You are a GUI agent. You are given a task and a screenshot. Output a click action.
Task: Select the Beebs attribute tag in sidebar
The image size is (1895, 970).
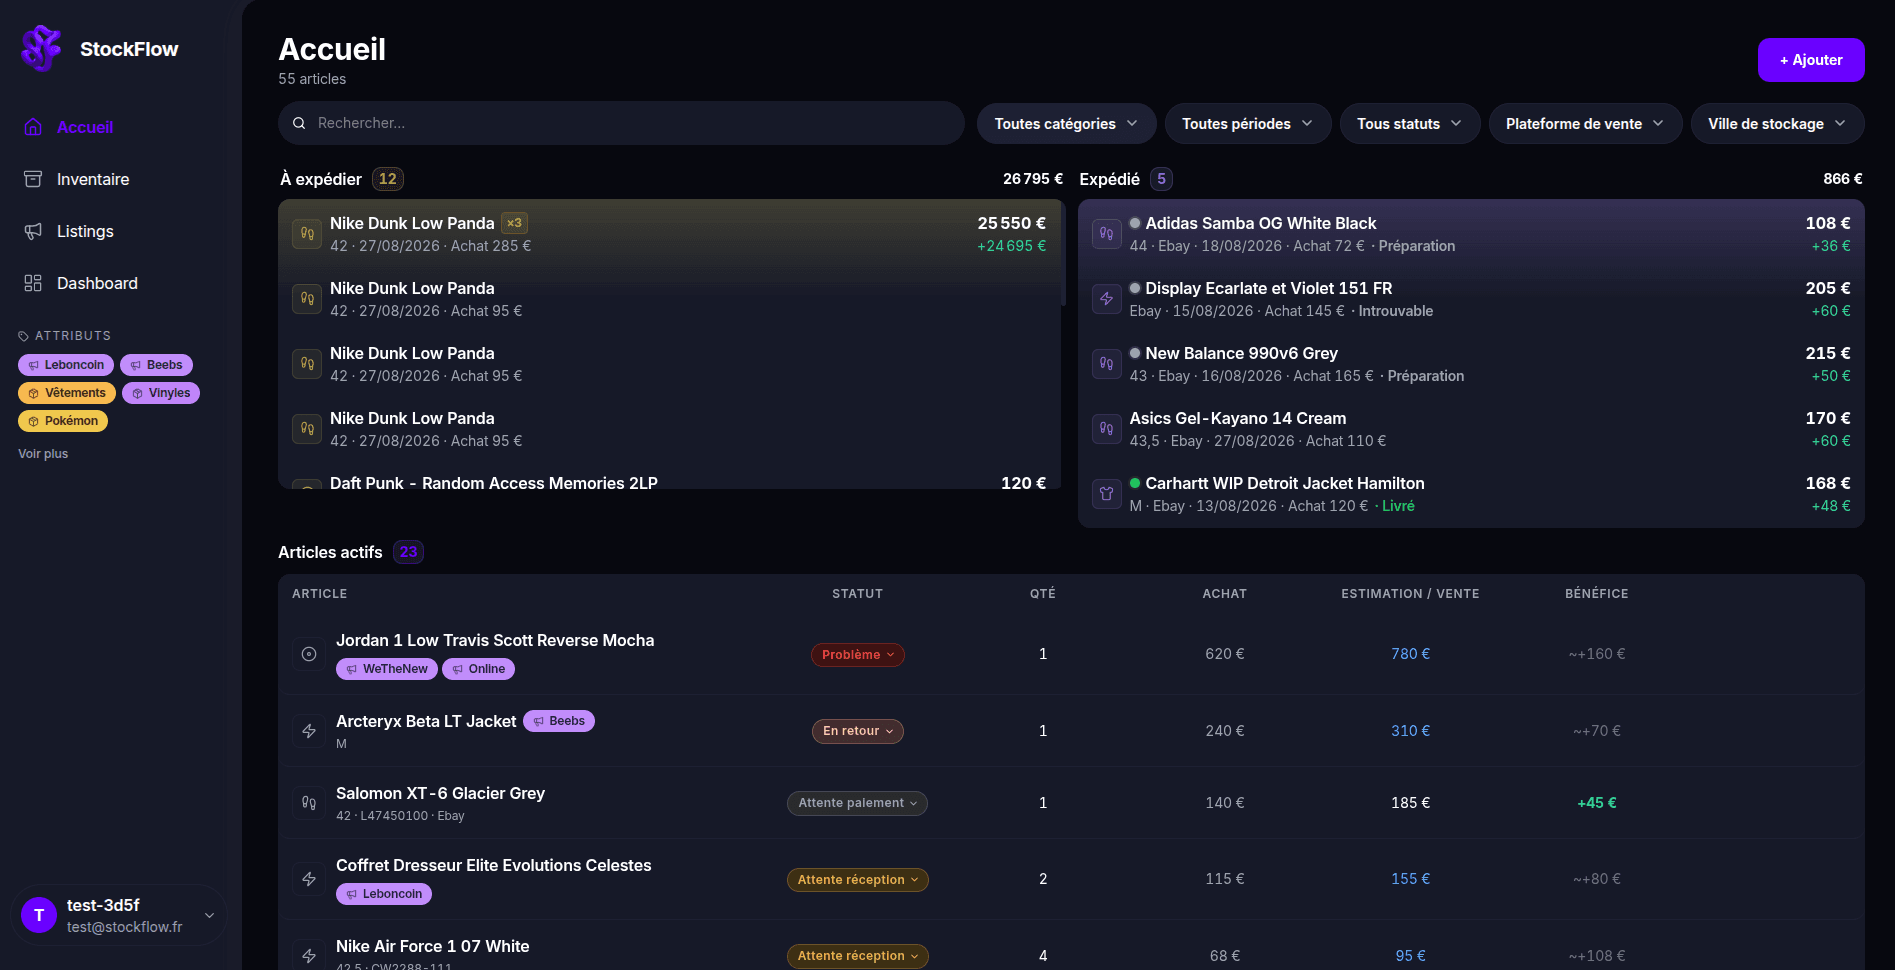click(156, 365)
